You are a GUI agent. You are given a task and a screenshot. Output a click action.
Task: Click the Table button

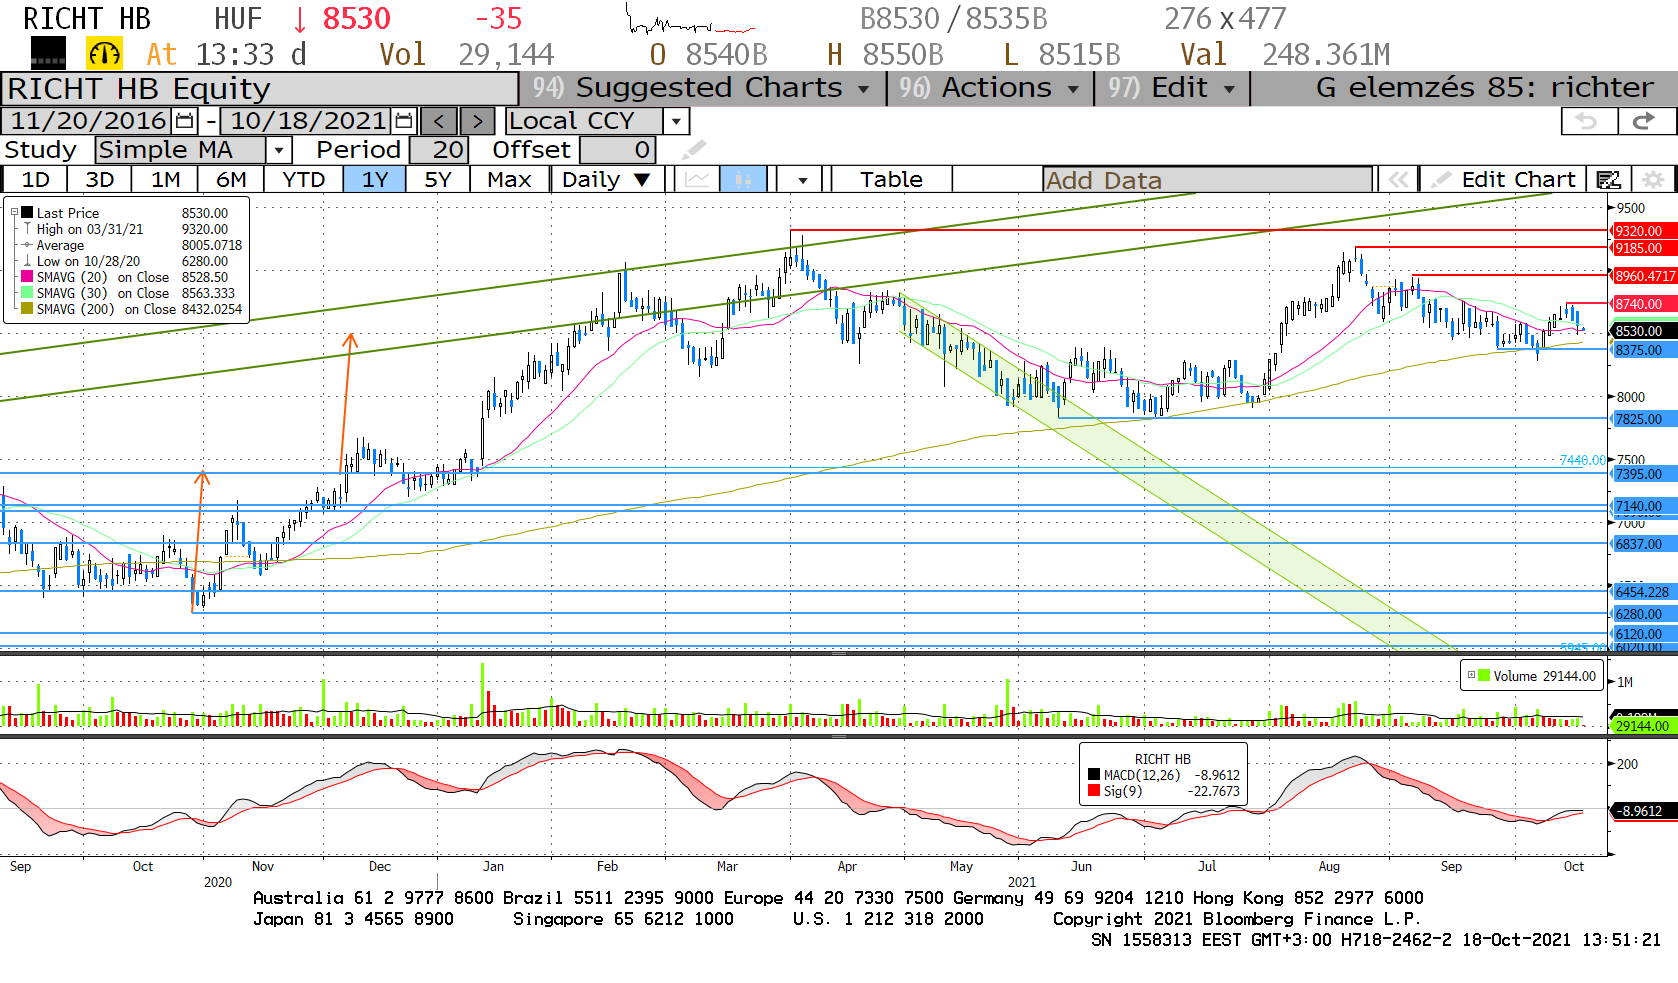point(891,180)
